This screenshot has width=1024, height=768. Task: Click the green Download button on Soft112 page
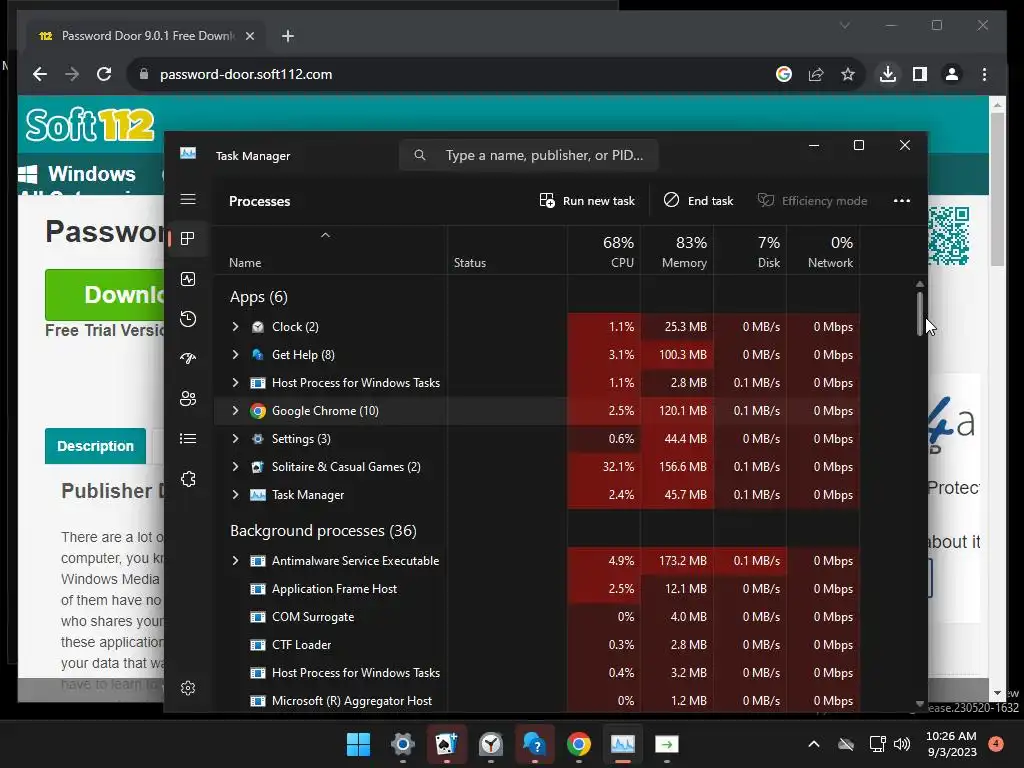click(104, 295)
